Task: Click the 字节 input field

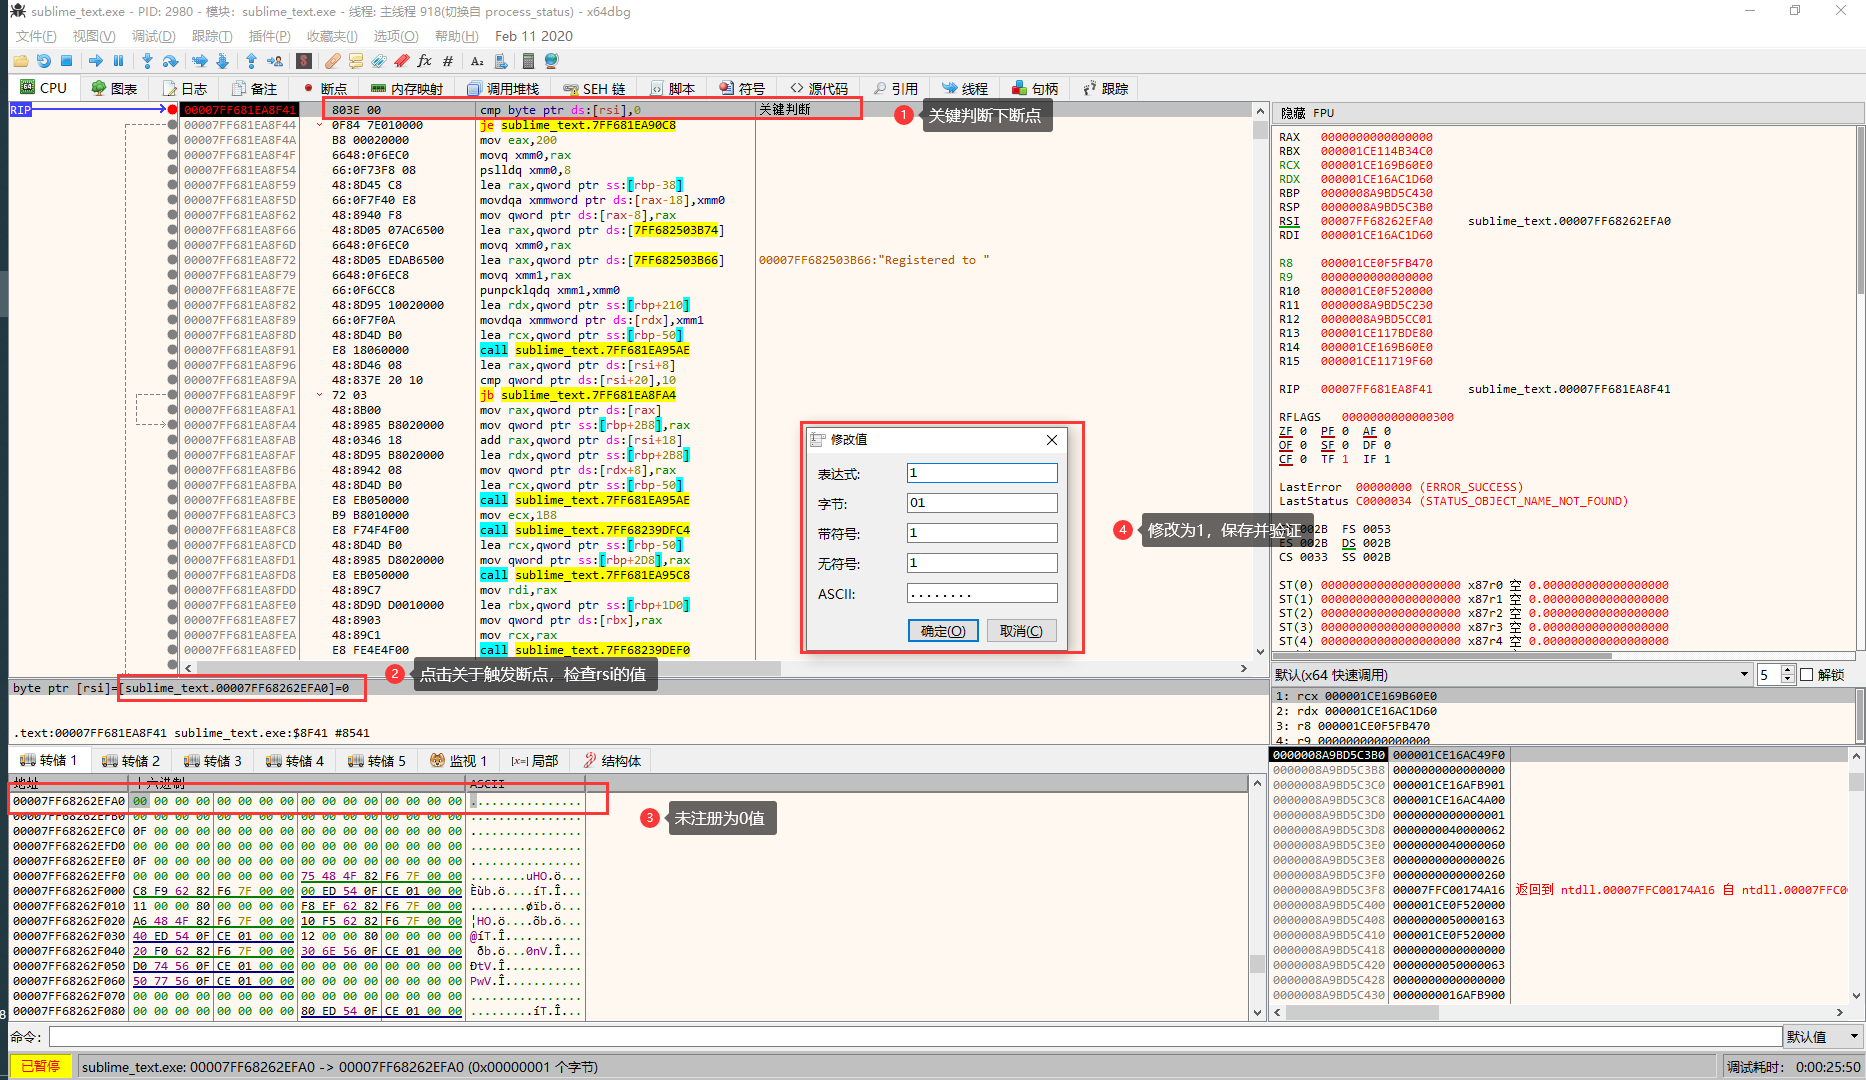Action: click(982, 503)
